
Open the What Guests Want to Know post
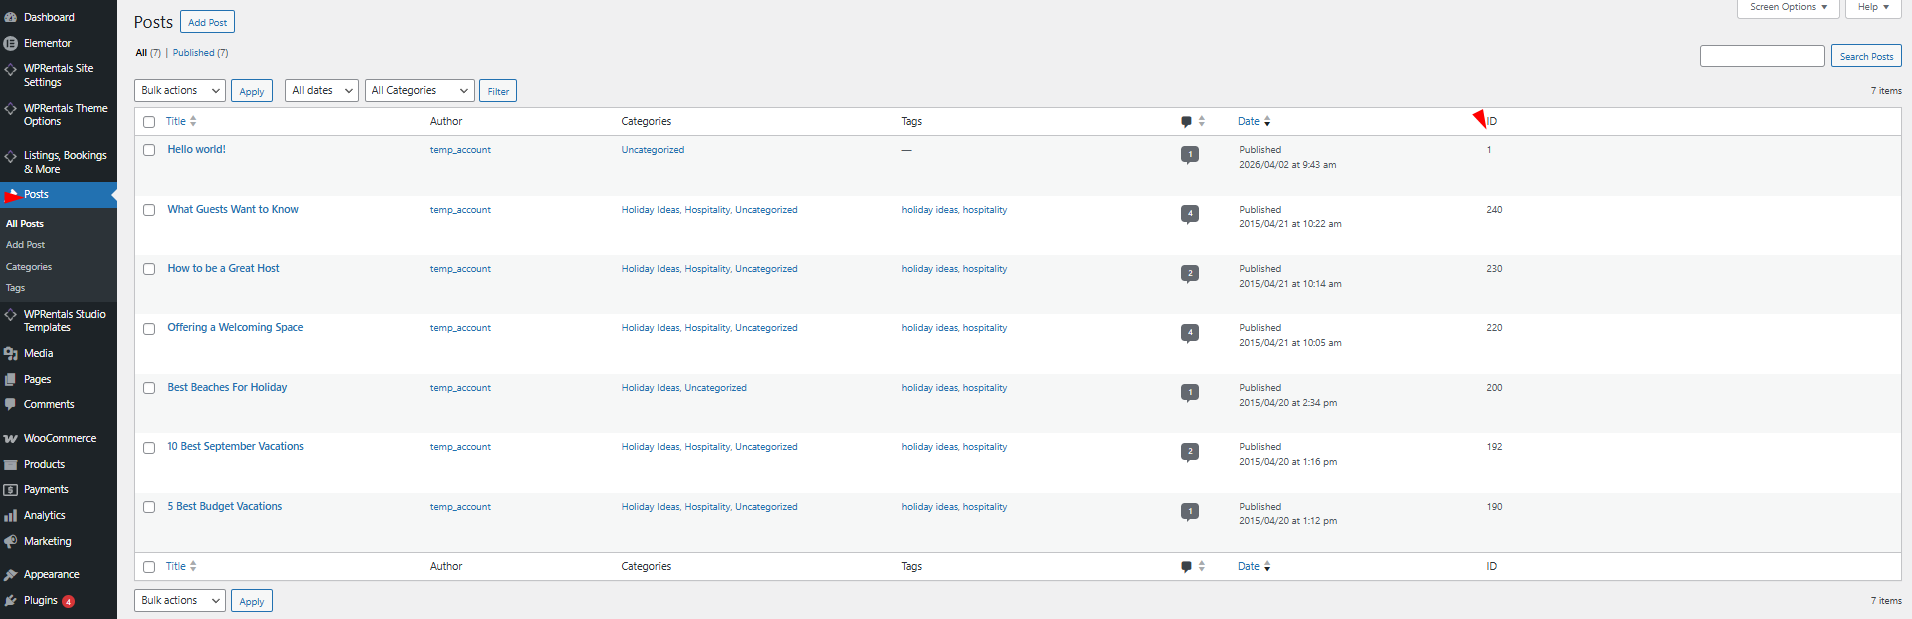coord(233,210)
